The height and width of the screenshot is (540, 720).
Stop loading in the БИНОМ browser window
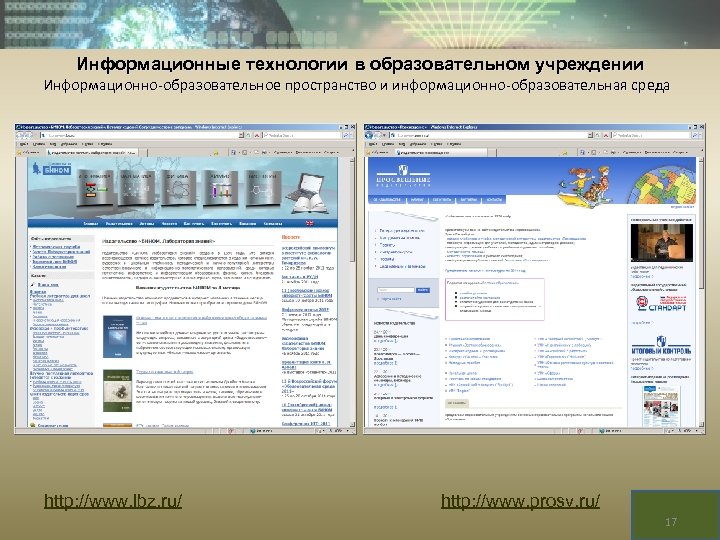(x=257, y=135)
